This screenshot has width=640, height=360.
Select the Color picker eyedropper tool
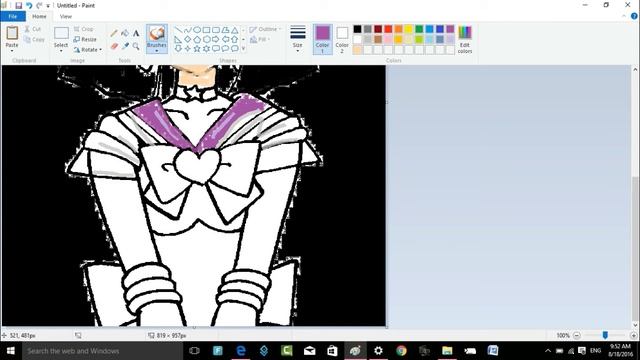125,46
